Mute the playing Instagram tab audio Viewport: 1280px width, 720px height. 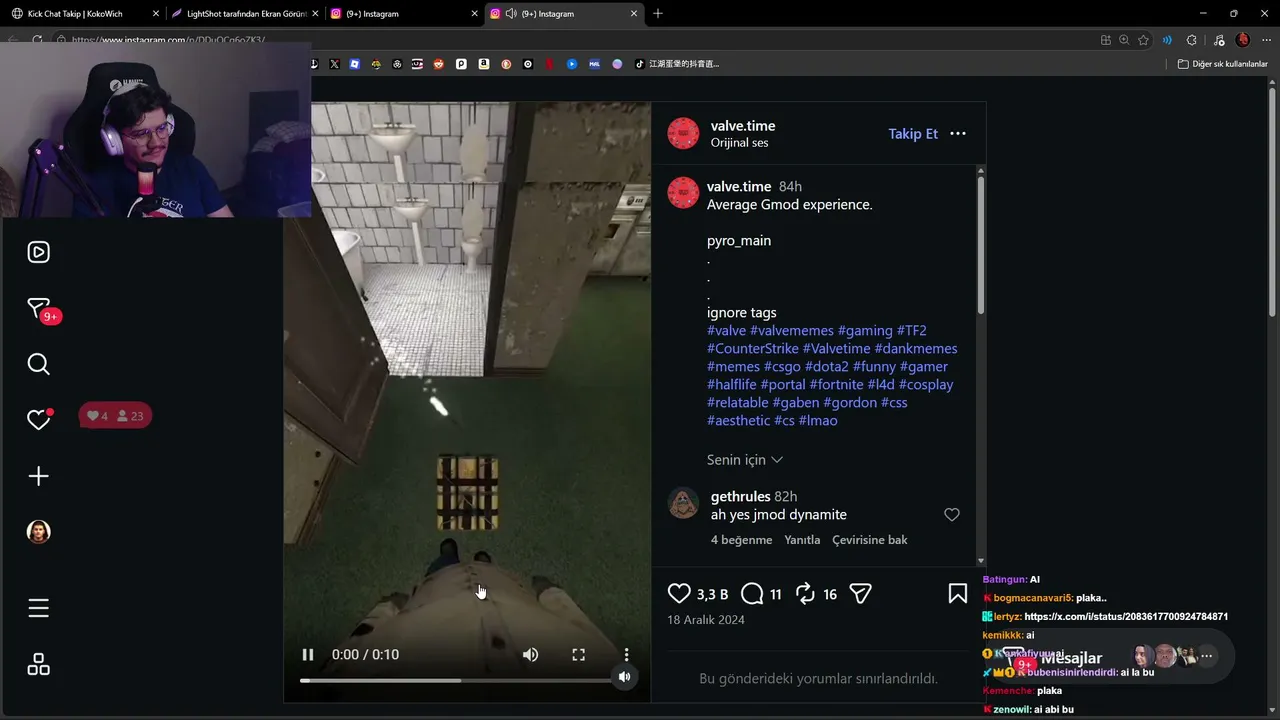tap(510, 14)
